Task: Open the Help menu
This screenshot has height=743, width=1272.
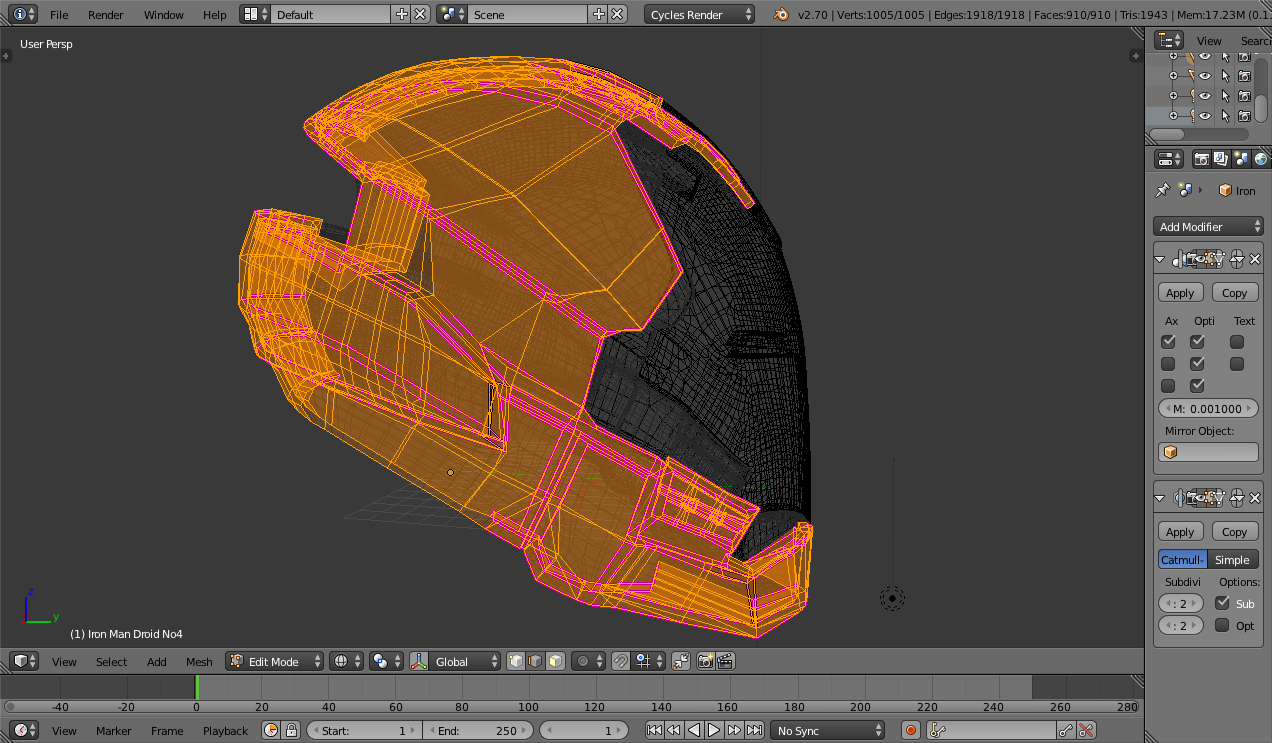Action: click(214, 14)
